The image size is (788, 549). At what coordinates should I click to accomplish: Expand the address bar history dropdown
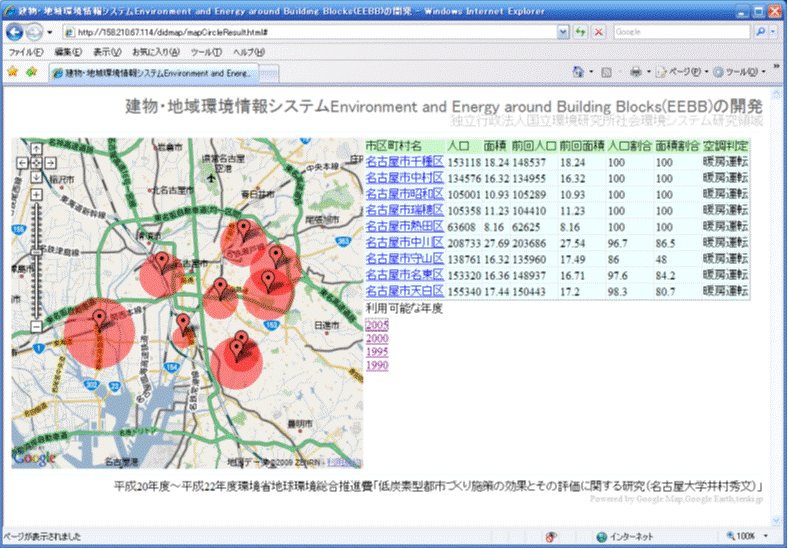(563, 32)
